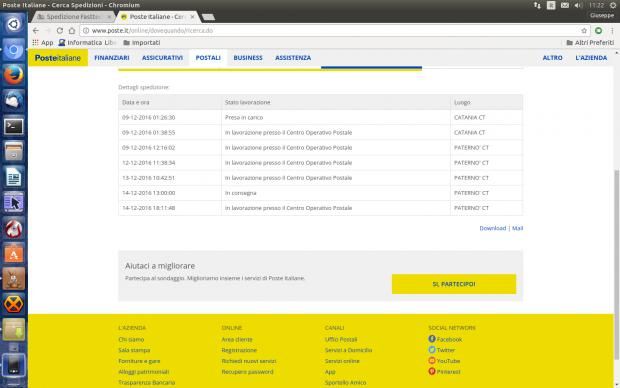The width and height of the screenshot is (620, 388).
Task: Select the '14-12-2016 18:11:48' date cell
Action: coord(170,208)
